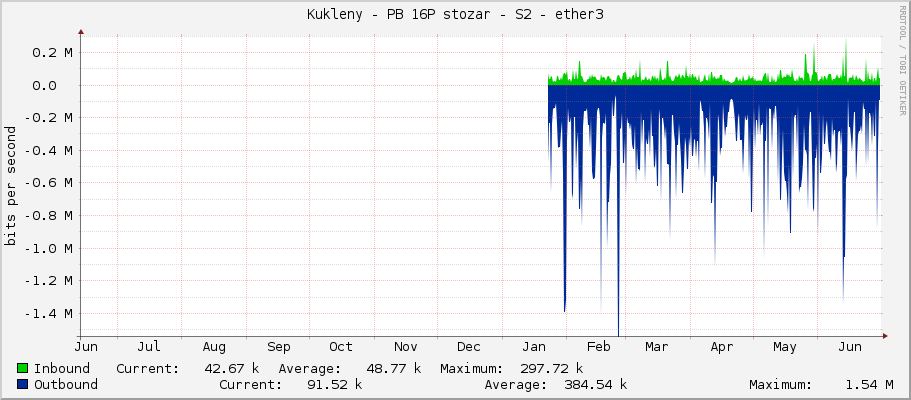This screenshot has width=911, height=400.
Task: Click the 'Mar' x-axis label
Action: (x=657, y=347)
